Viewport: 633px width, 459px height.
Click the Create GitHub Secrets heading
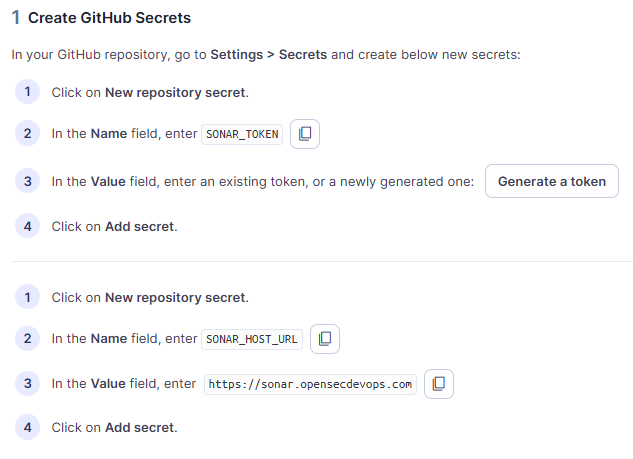[109, 18]
